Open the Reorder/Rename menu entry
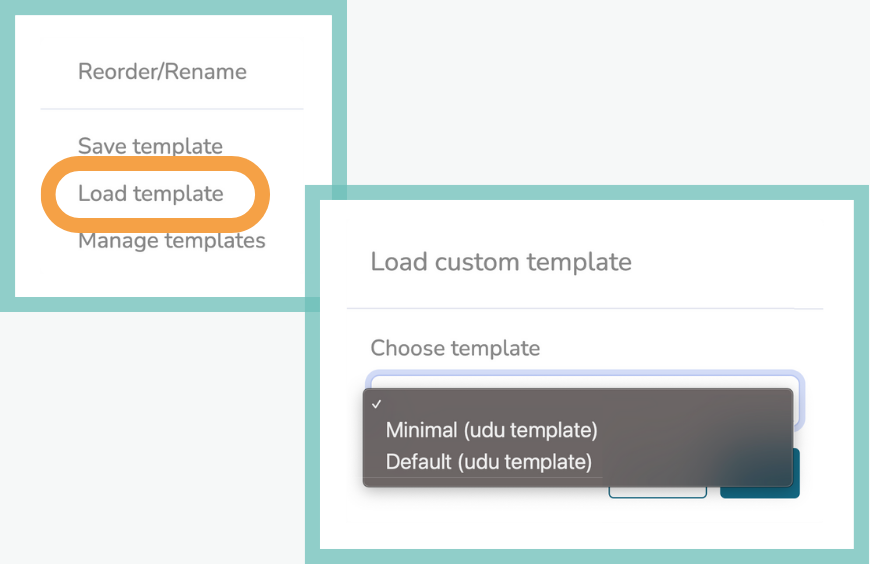870x564 pixels. point(162,72)
